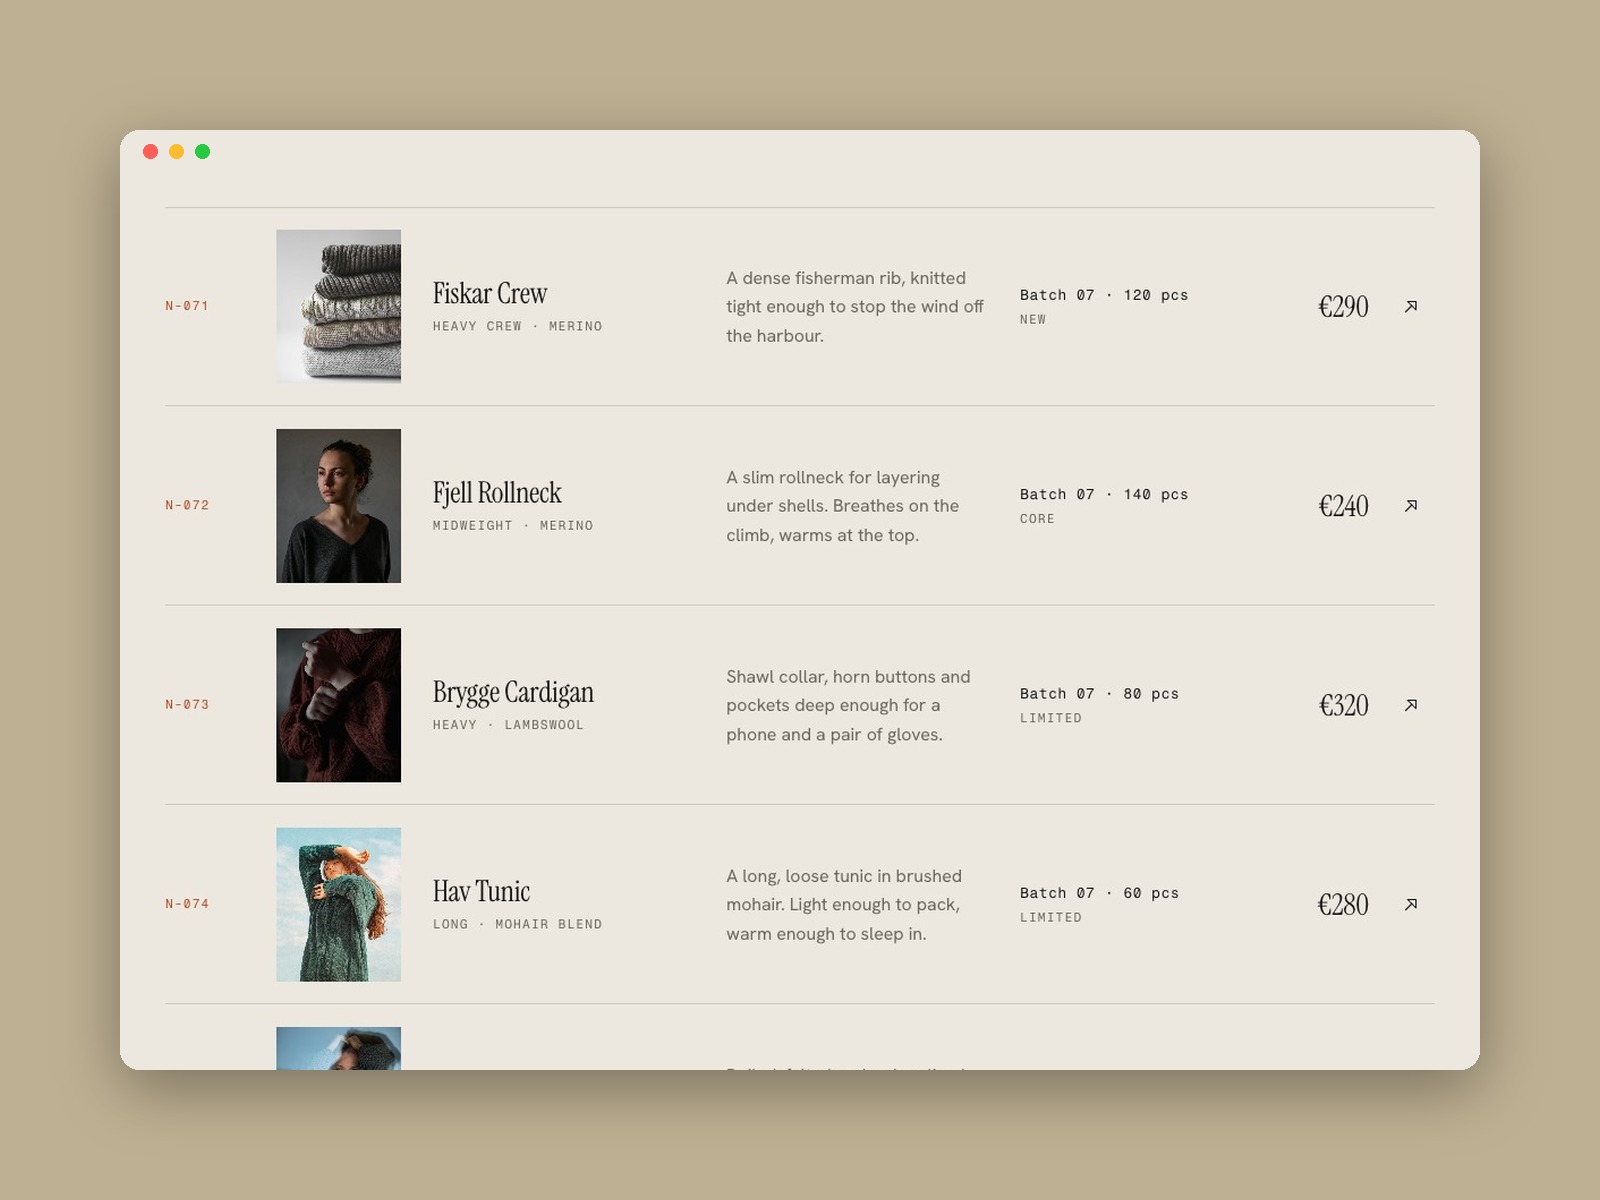Click the yellow minimize window button

177,152
